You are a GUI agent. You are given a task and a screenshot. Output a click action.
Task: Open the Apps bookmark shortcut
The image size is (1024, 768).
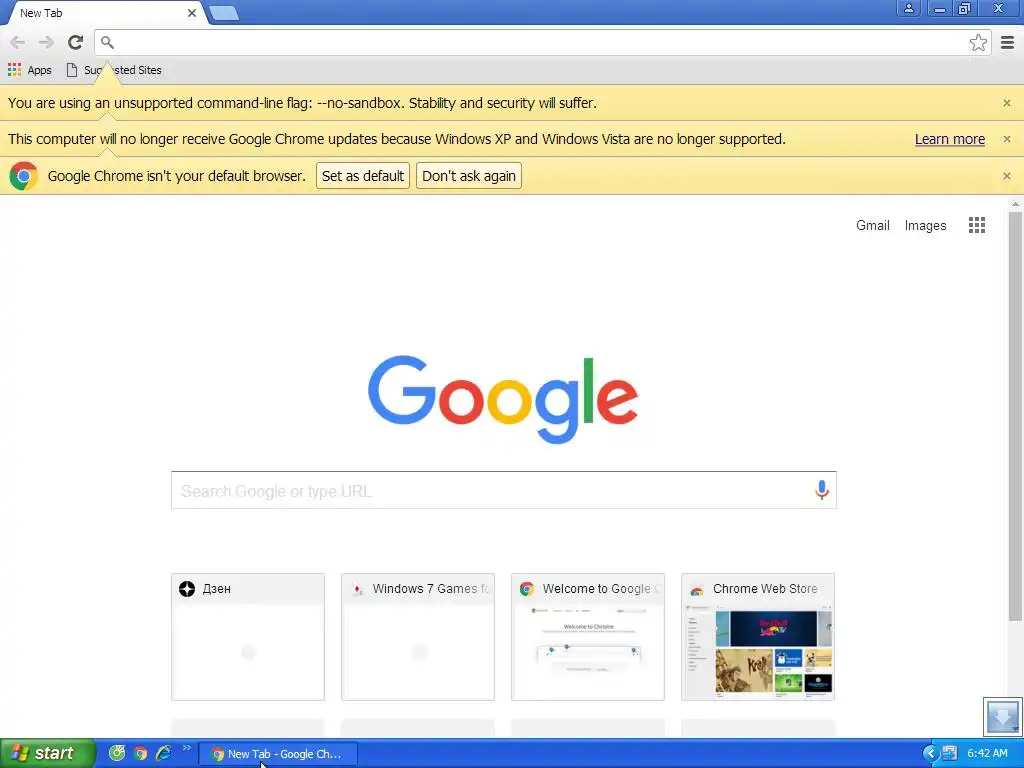[x=29, y=70]
